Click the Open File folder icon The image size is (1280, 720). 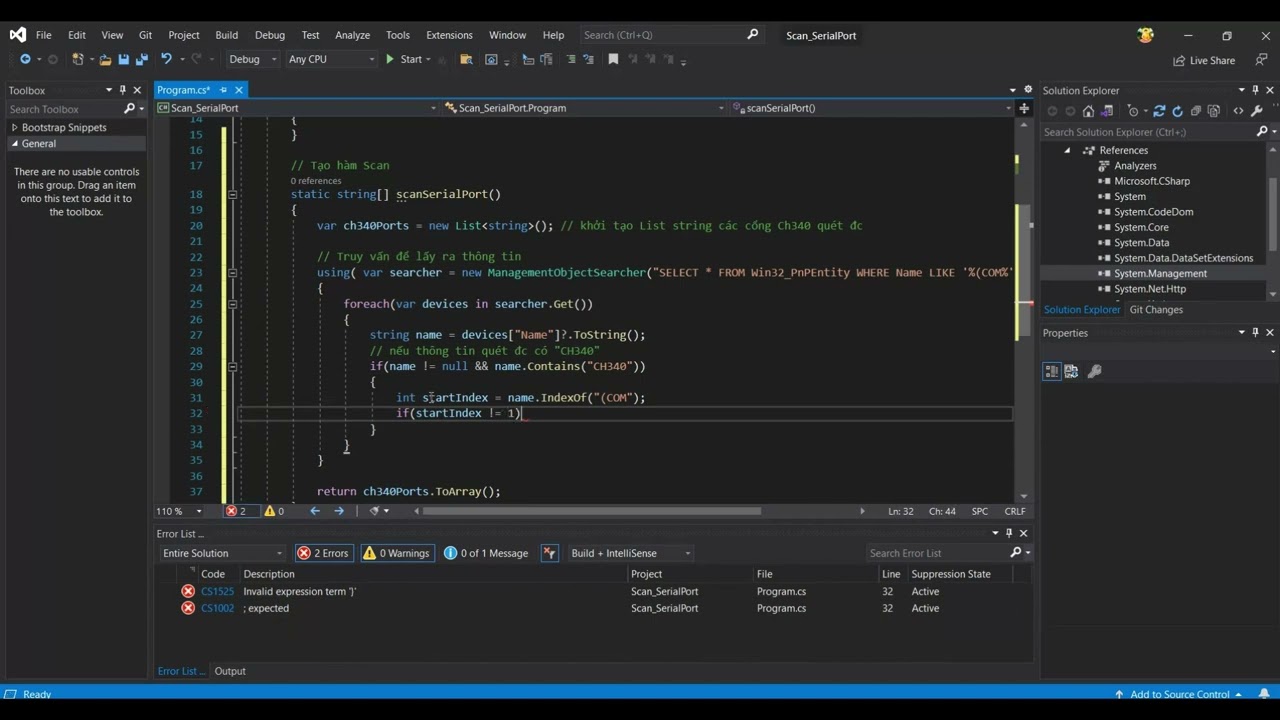pyautogui.click(x=105, y=60)
